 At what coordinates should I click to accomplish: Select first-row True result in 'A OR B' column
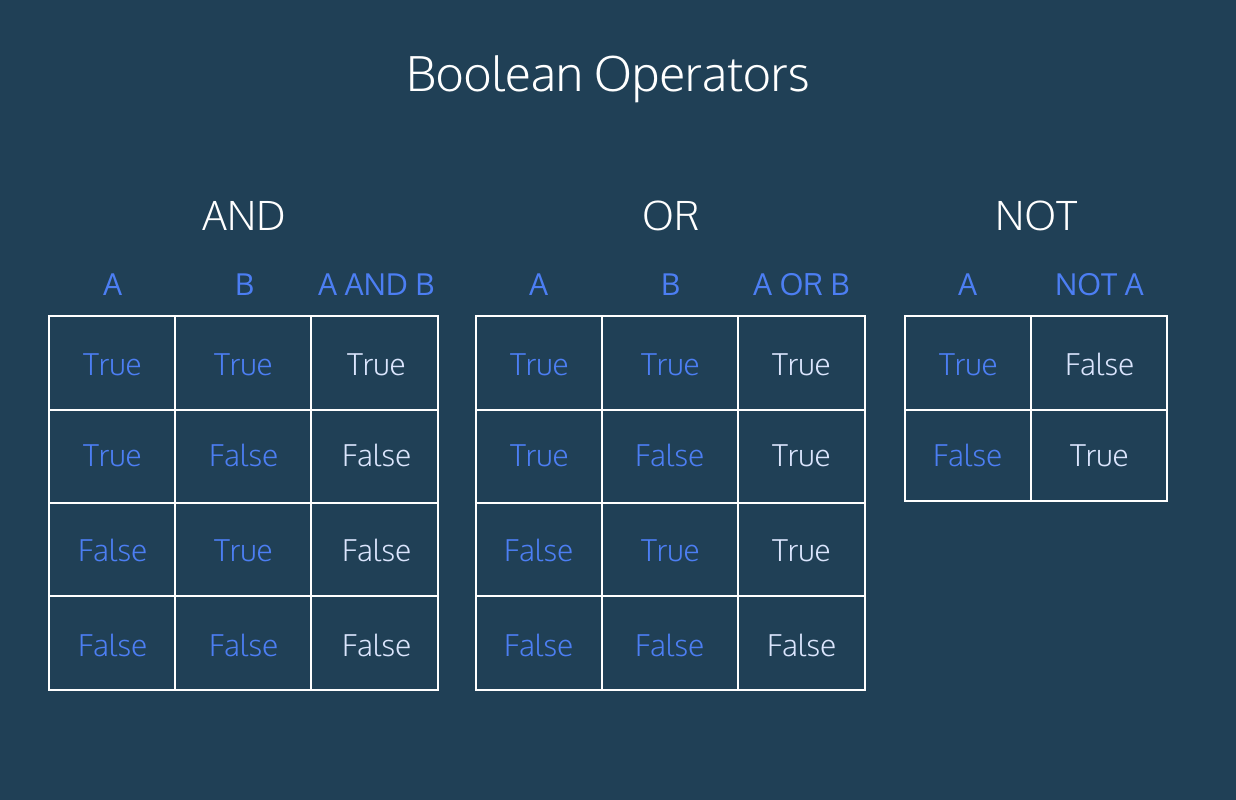point(801,364)
